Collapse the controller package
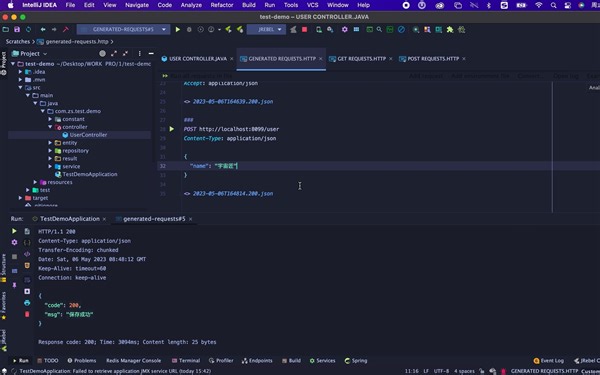 tap(50, 127)
